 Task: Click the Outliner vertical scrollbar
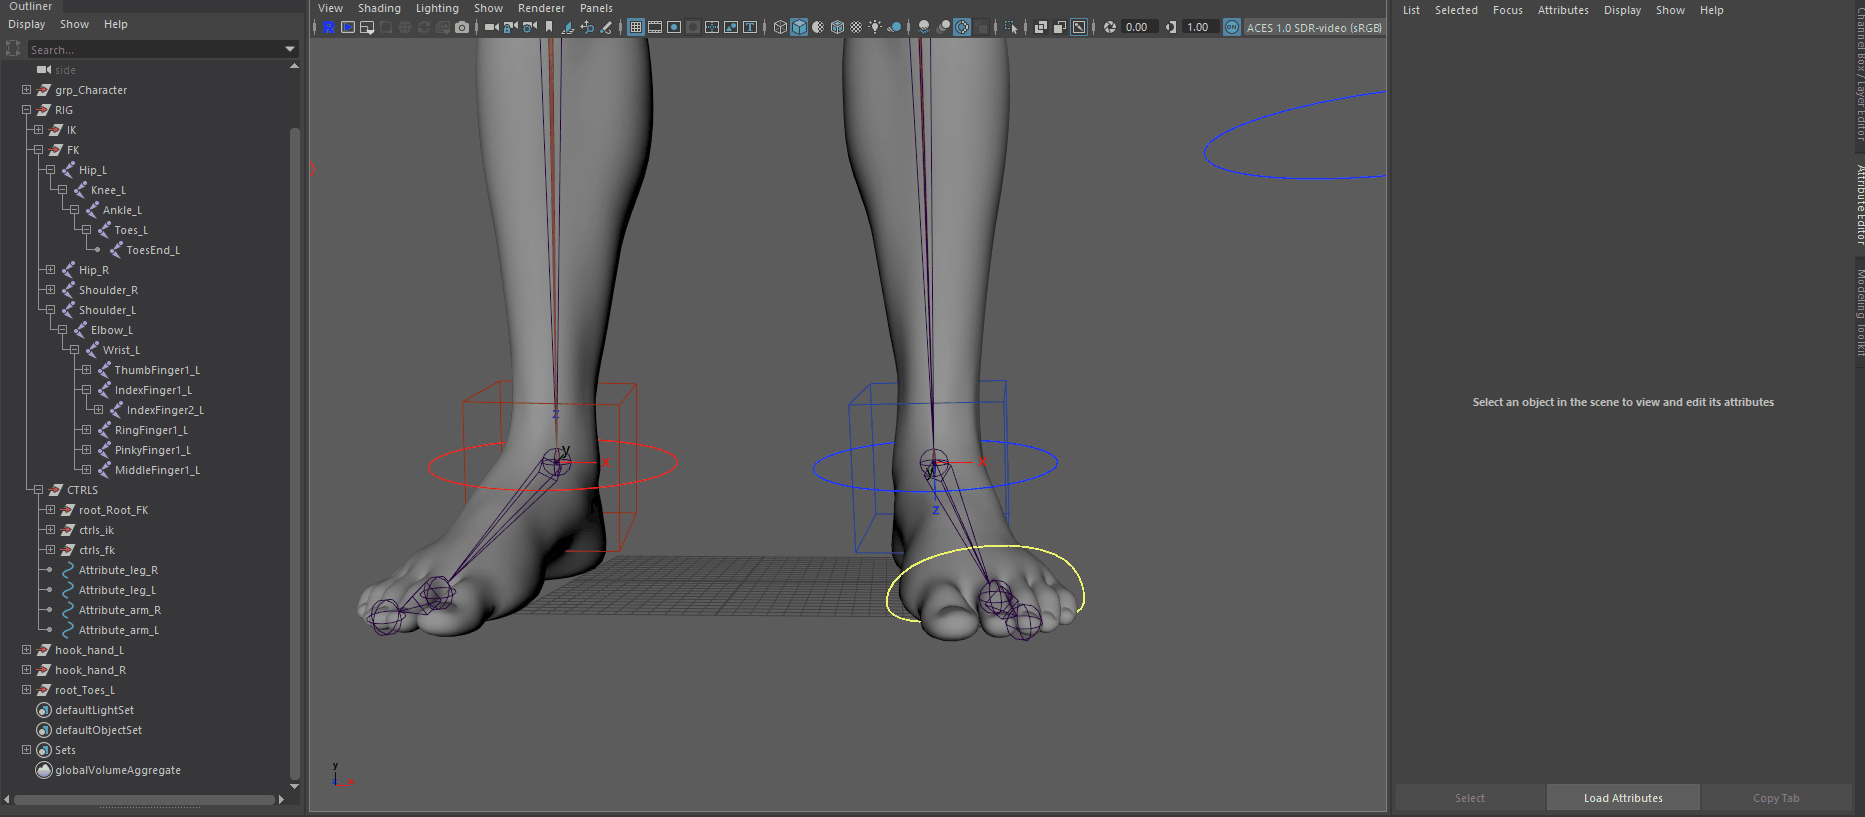(294, 453)
